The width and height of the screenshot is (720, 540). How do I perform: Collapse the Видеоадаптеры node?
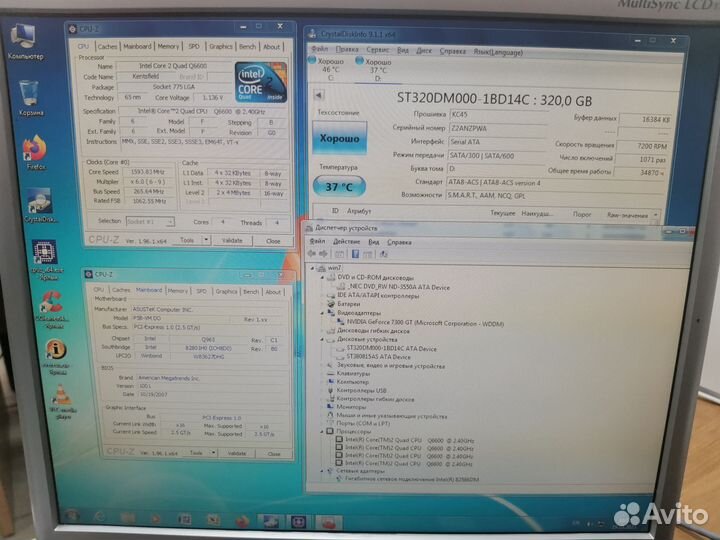[x=322, y=313]
